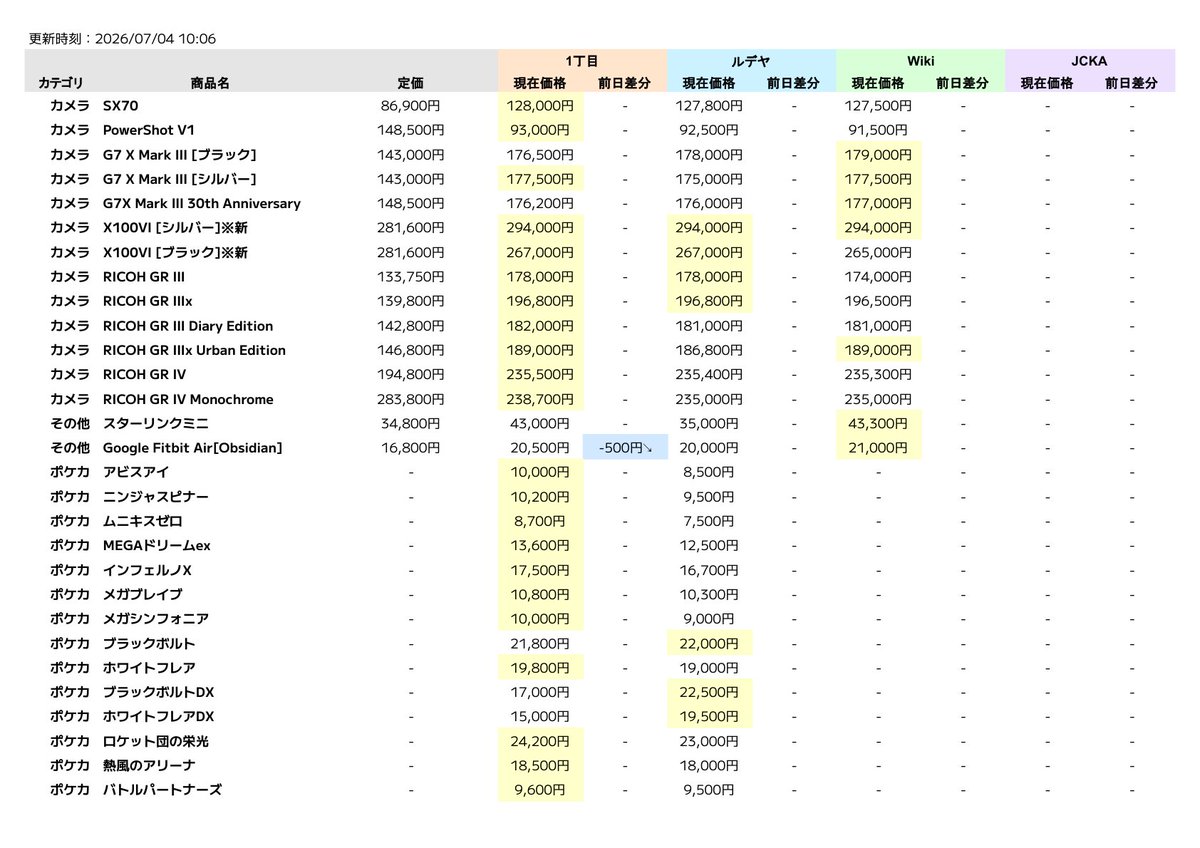
Task: Click RICOH GR IV Monochrome product name
Action: 188,400
